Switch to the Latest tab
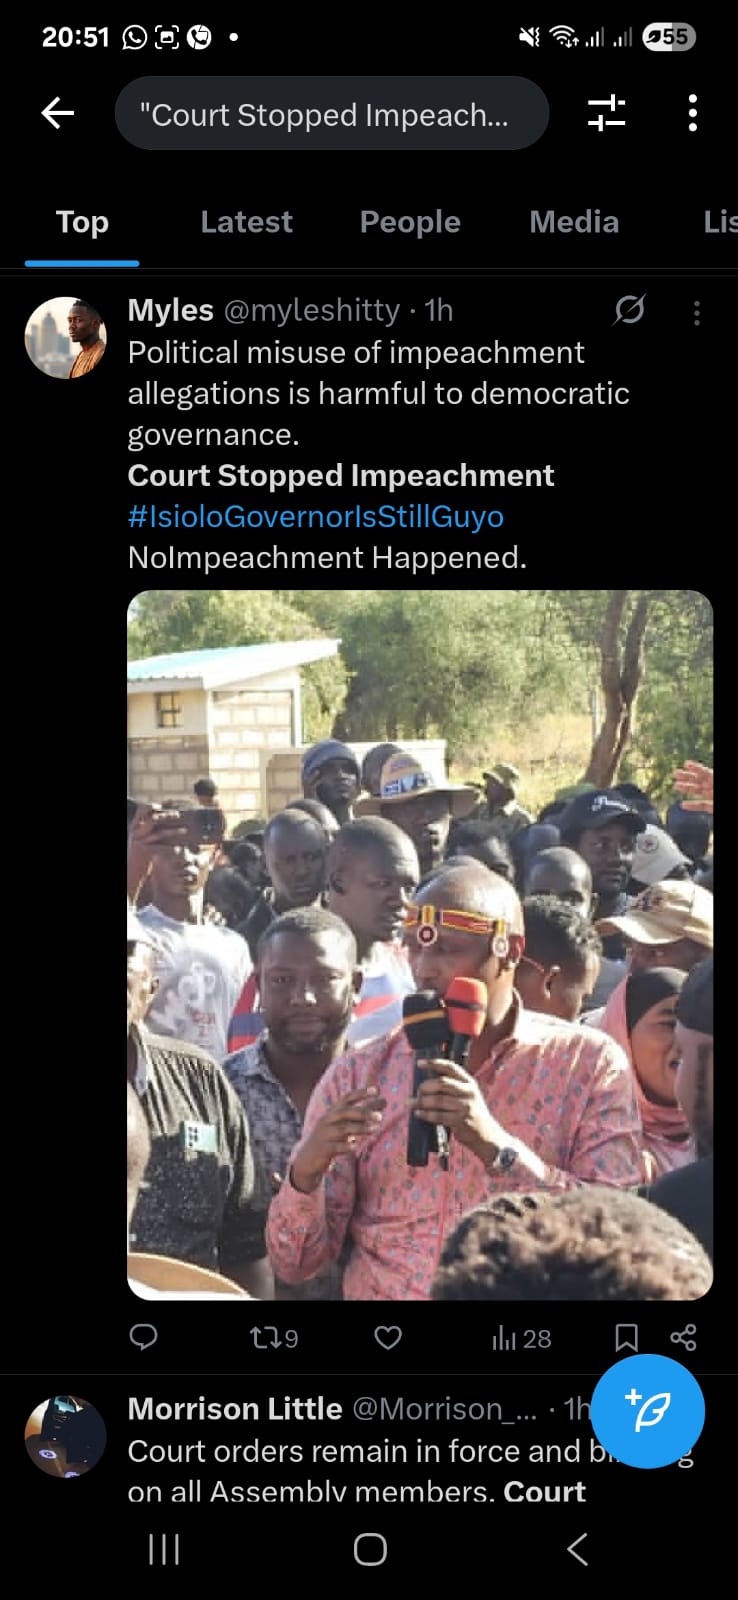The image size is (738, 1600). pos(246,222)
